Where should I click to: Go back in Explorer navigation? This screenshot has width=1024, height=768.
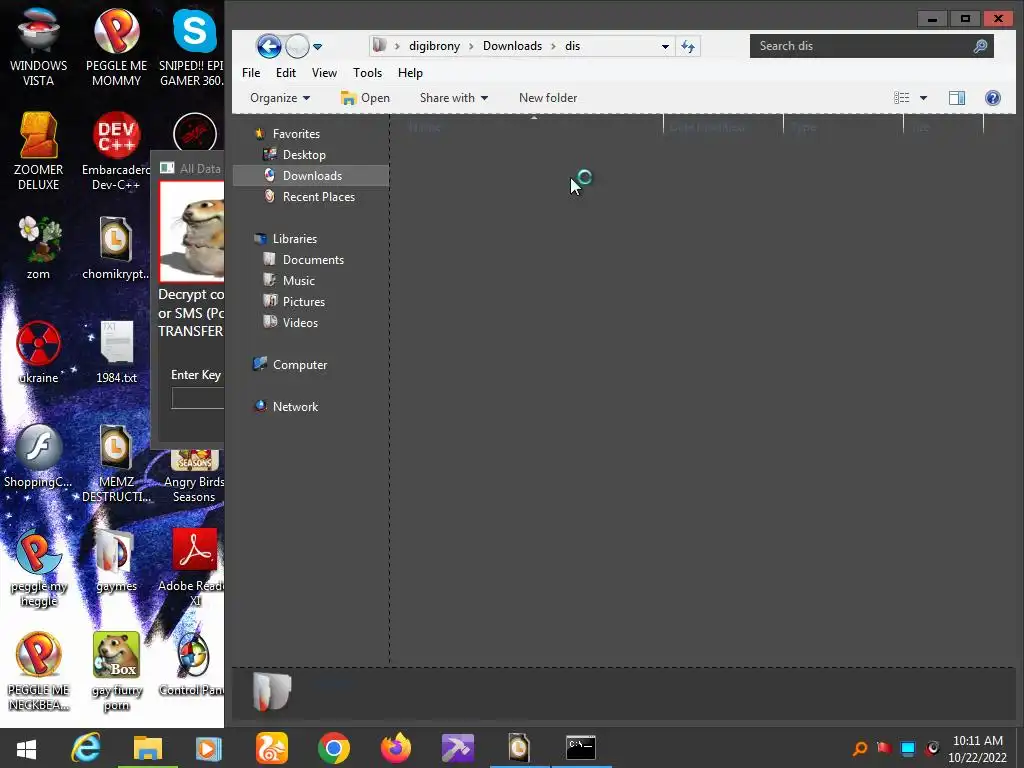click(269, 46)
